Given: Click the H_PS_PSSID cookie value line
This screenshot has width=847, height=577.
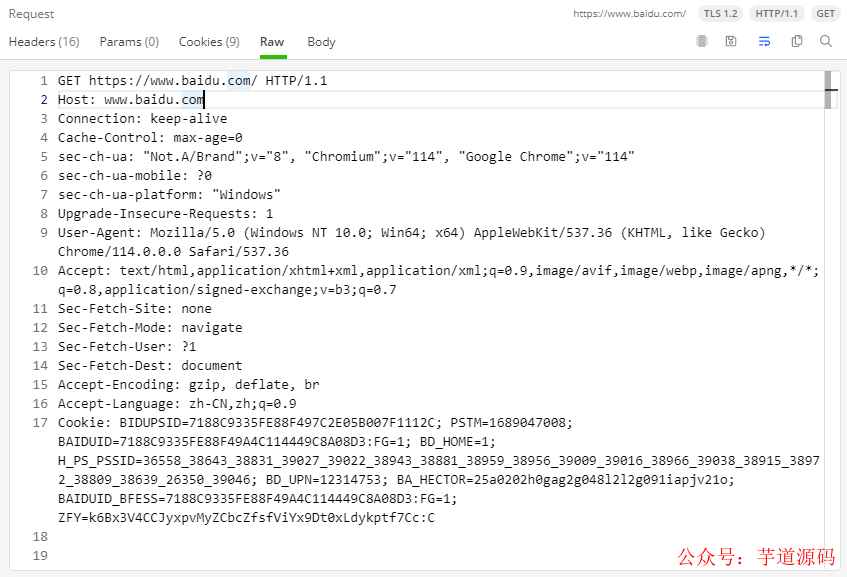Looking at the screenshot, I should coord(439,460).
